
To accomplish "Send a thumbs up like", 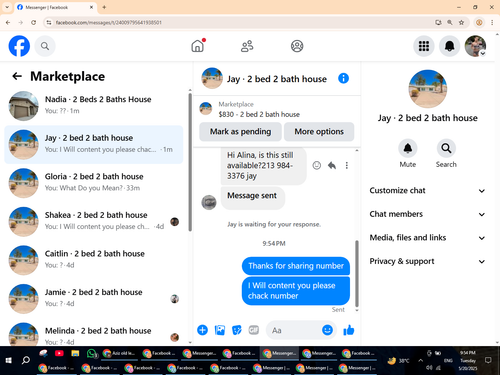I will pyautogui.click(x=349, y=330).
